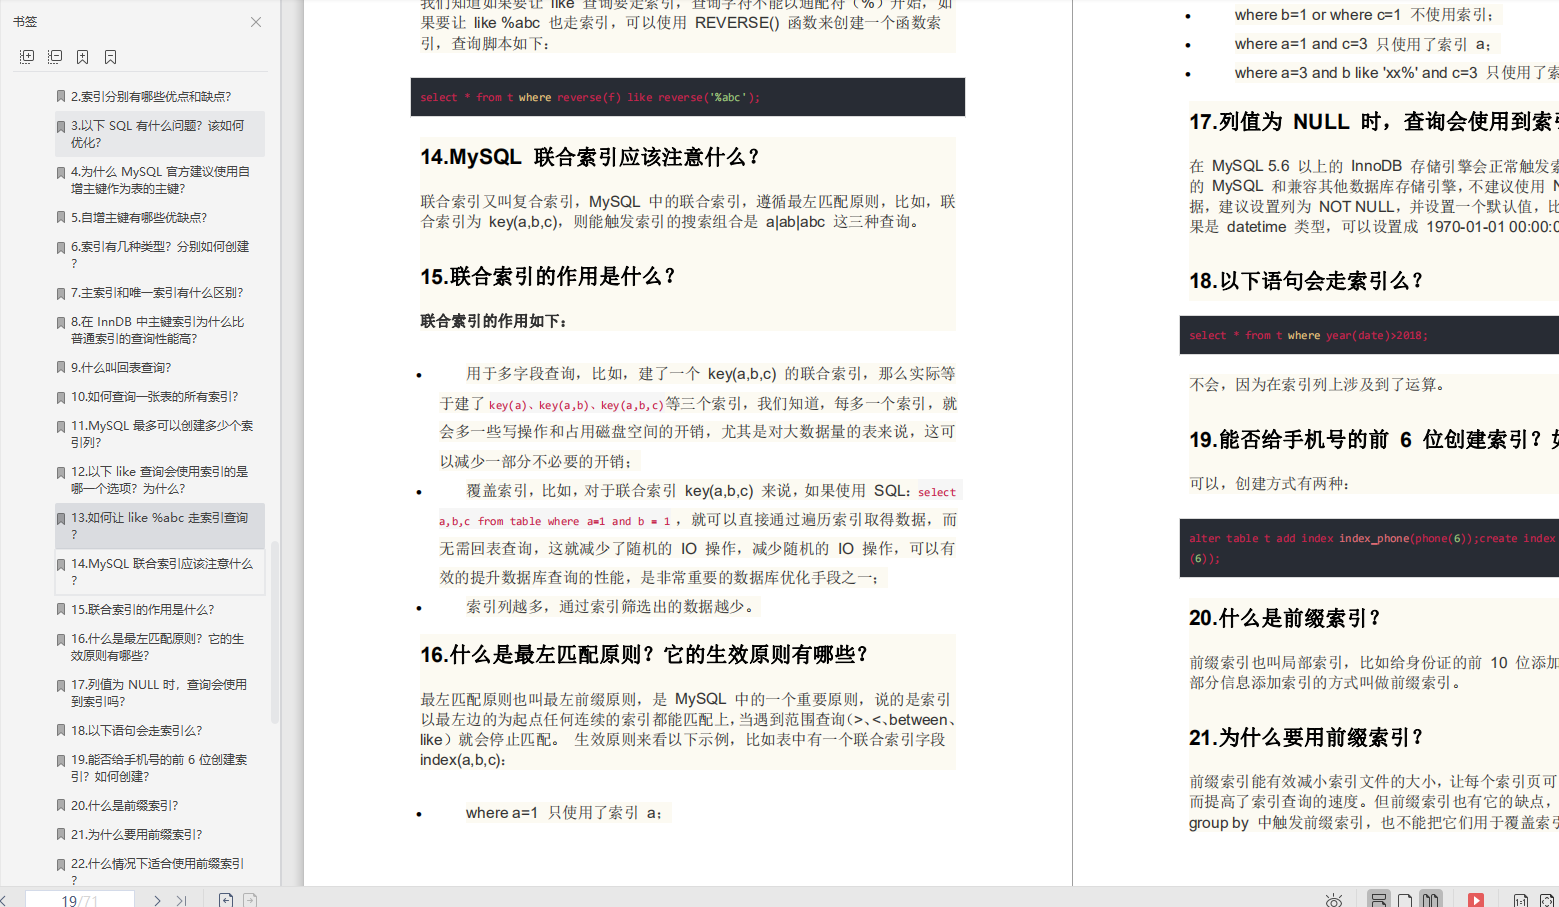Click page heading 18.以下语句会走索引么?

coord(1306,281)
